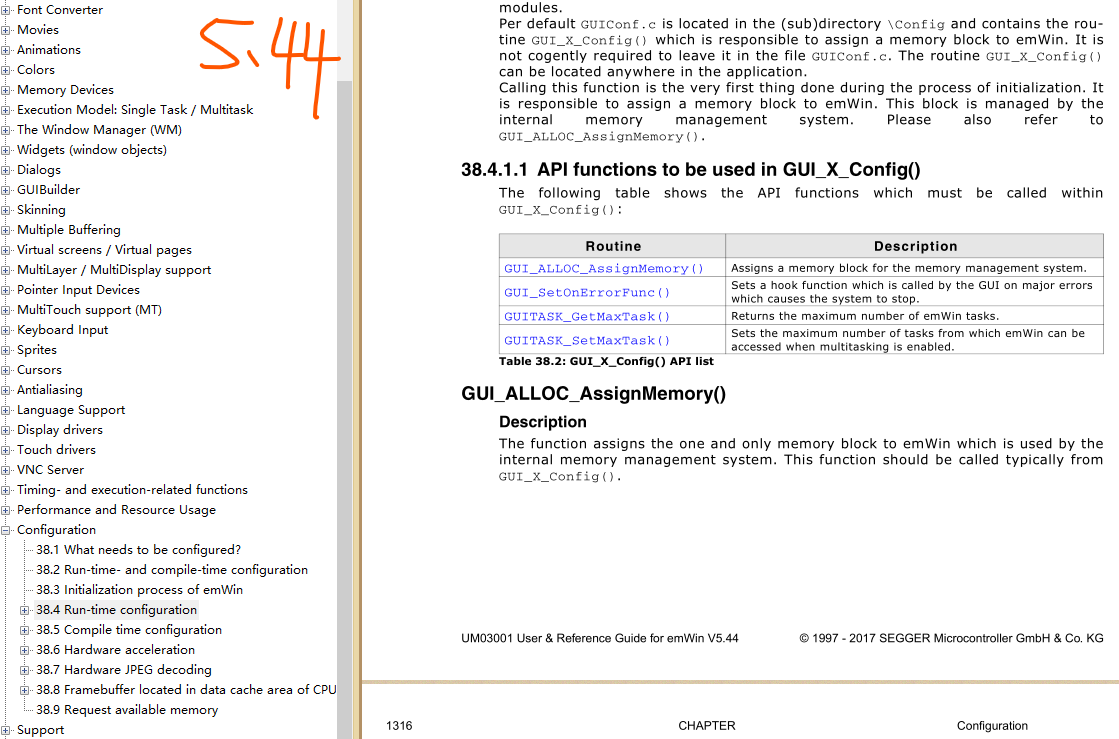
Task: Expand the Animations bookmark node
Action: click(x=6, y=50)
